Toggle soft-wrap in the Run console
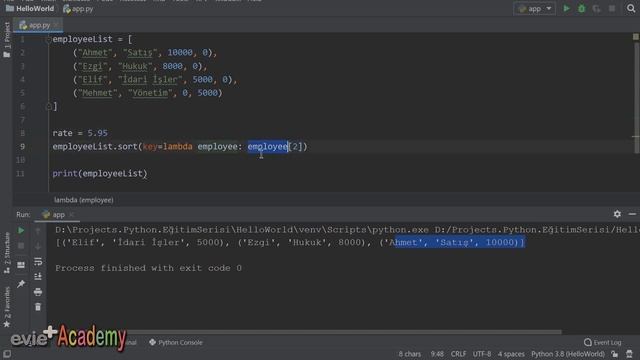640x360 pixels. (38, 261)
